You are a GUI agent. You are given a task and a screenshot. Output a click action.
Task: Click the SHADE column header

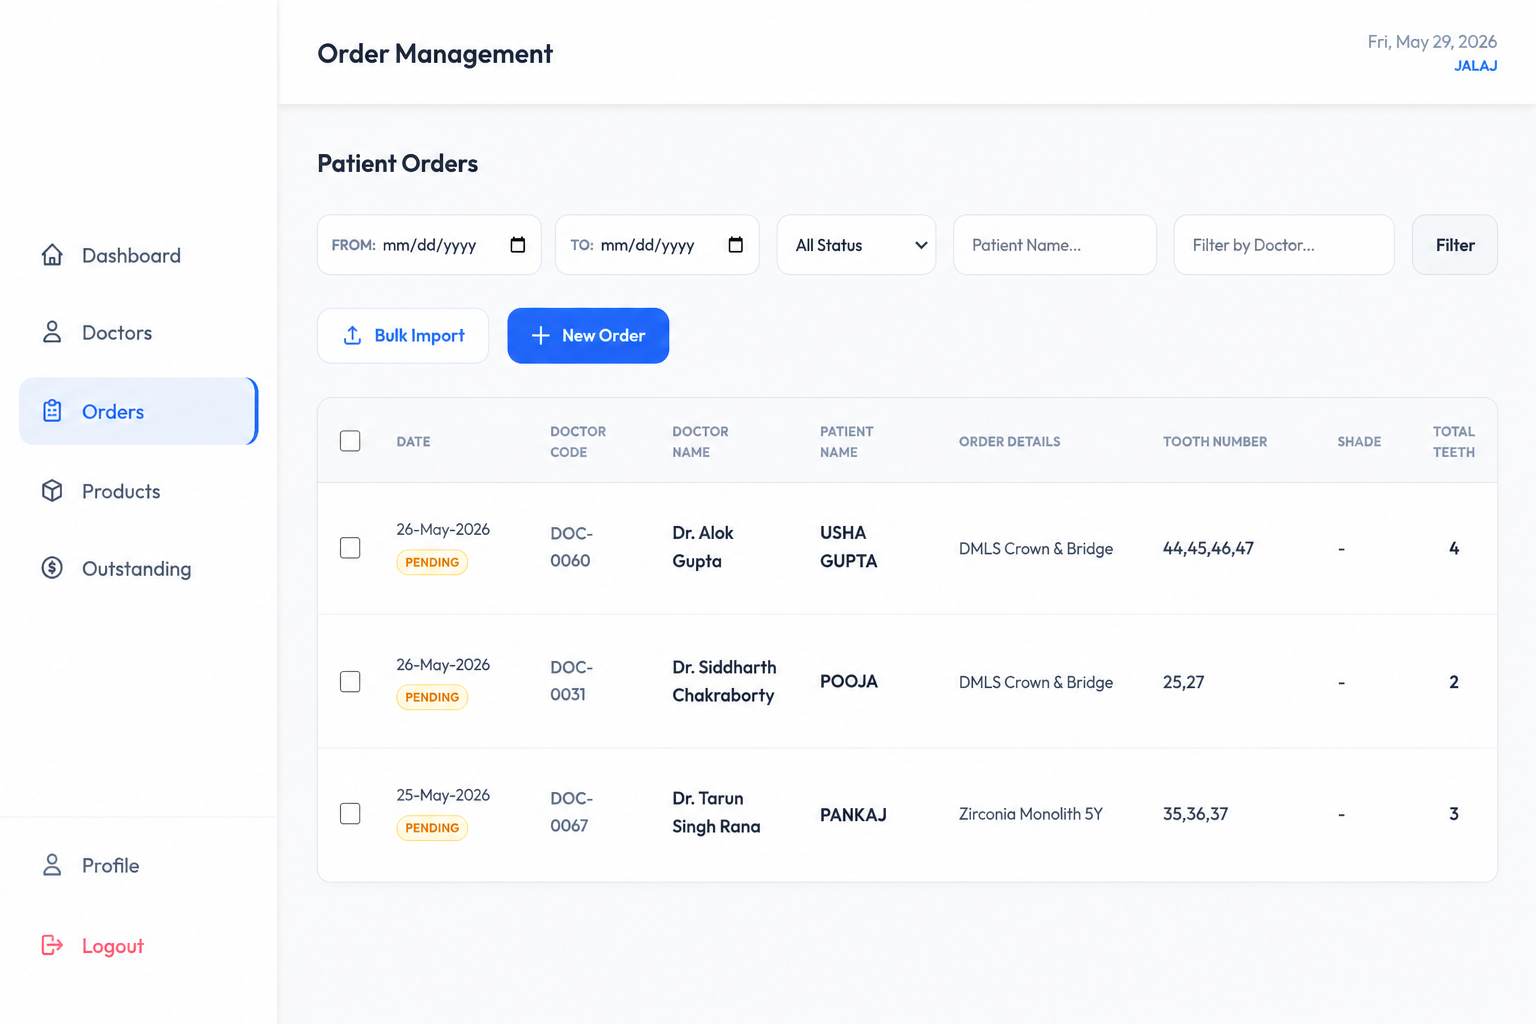click(x=1359, y=442)
